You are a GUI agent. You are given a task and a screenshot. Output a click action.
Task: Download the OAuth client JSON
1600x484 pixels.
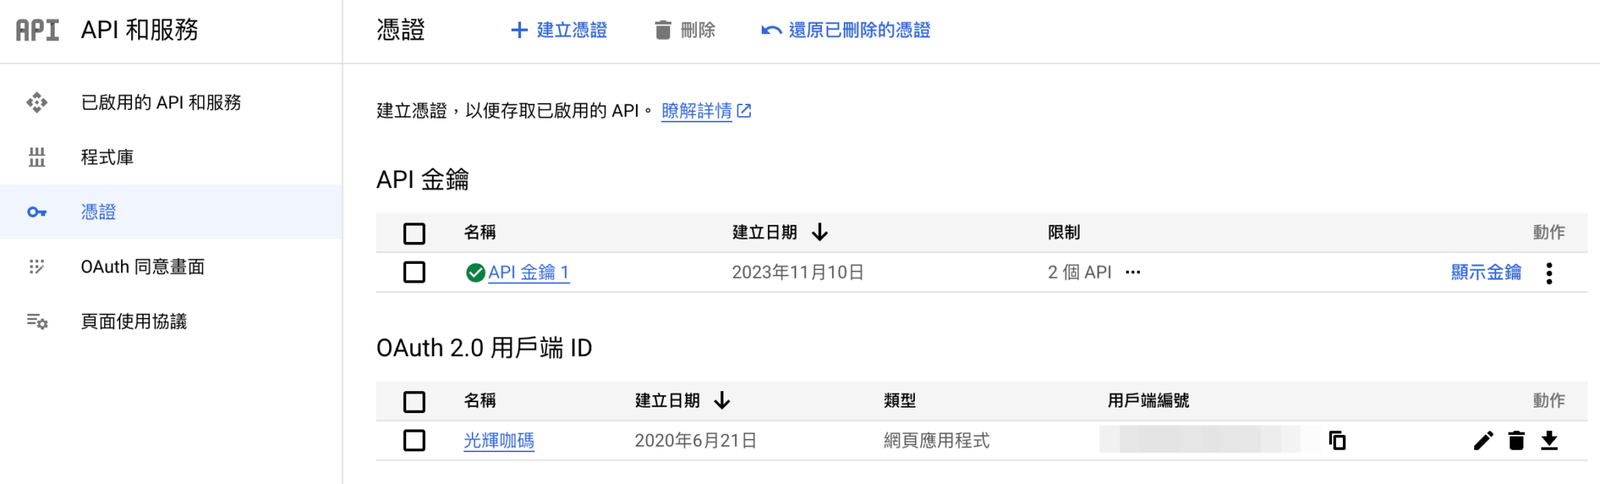[x=1549, y=441]
